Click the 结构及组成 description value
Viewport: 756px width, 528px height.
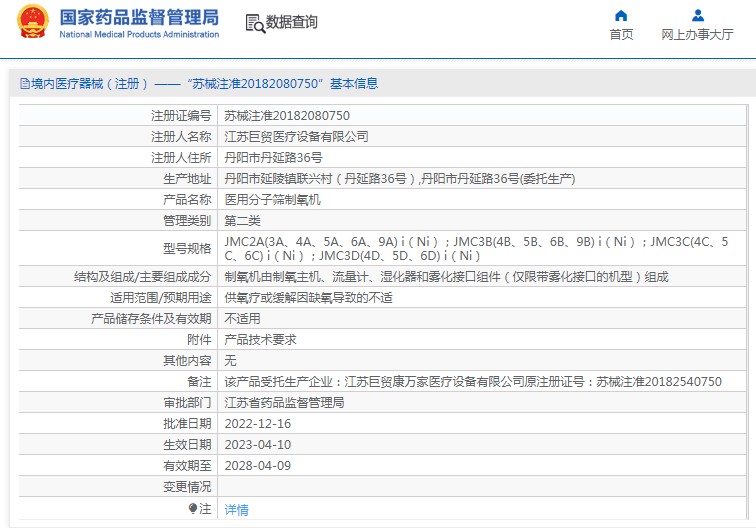pos(446,277)
